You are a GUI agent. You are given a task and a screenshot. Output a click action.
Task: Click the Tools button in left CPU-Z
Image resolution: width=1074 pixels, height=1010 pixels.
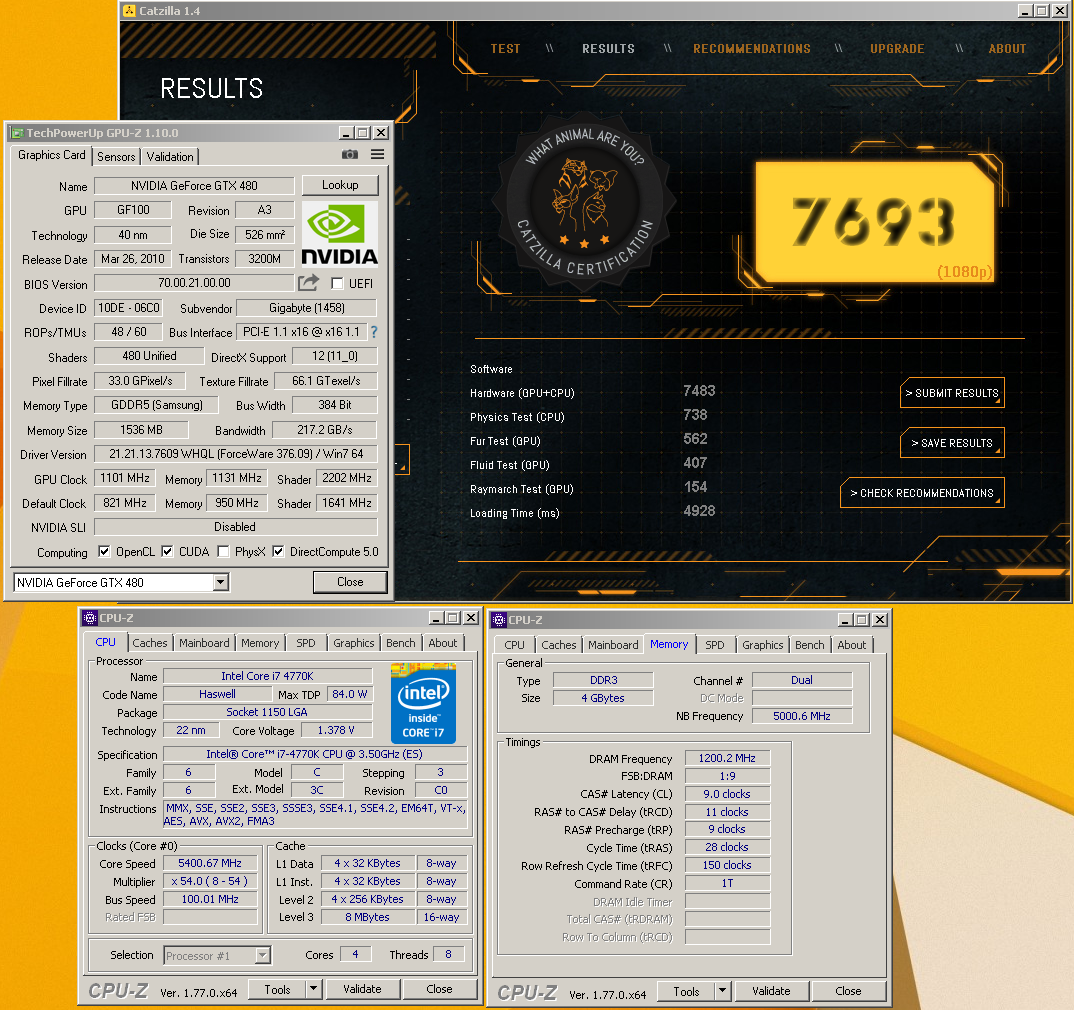pyautogui.click(x=277, y=989)
